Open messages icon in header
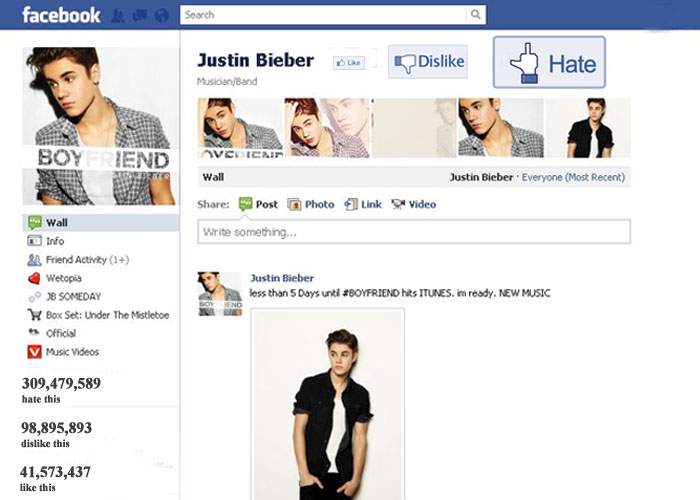The image size is (700, 500). pos(140,16)
